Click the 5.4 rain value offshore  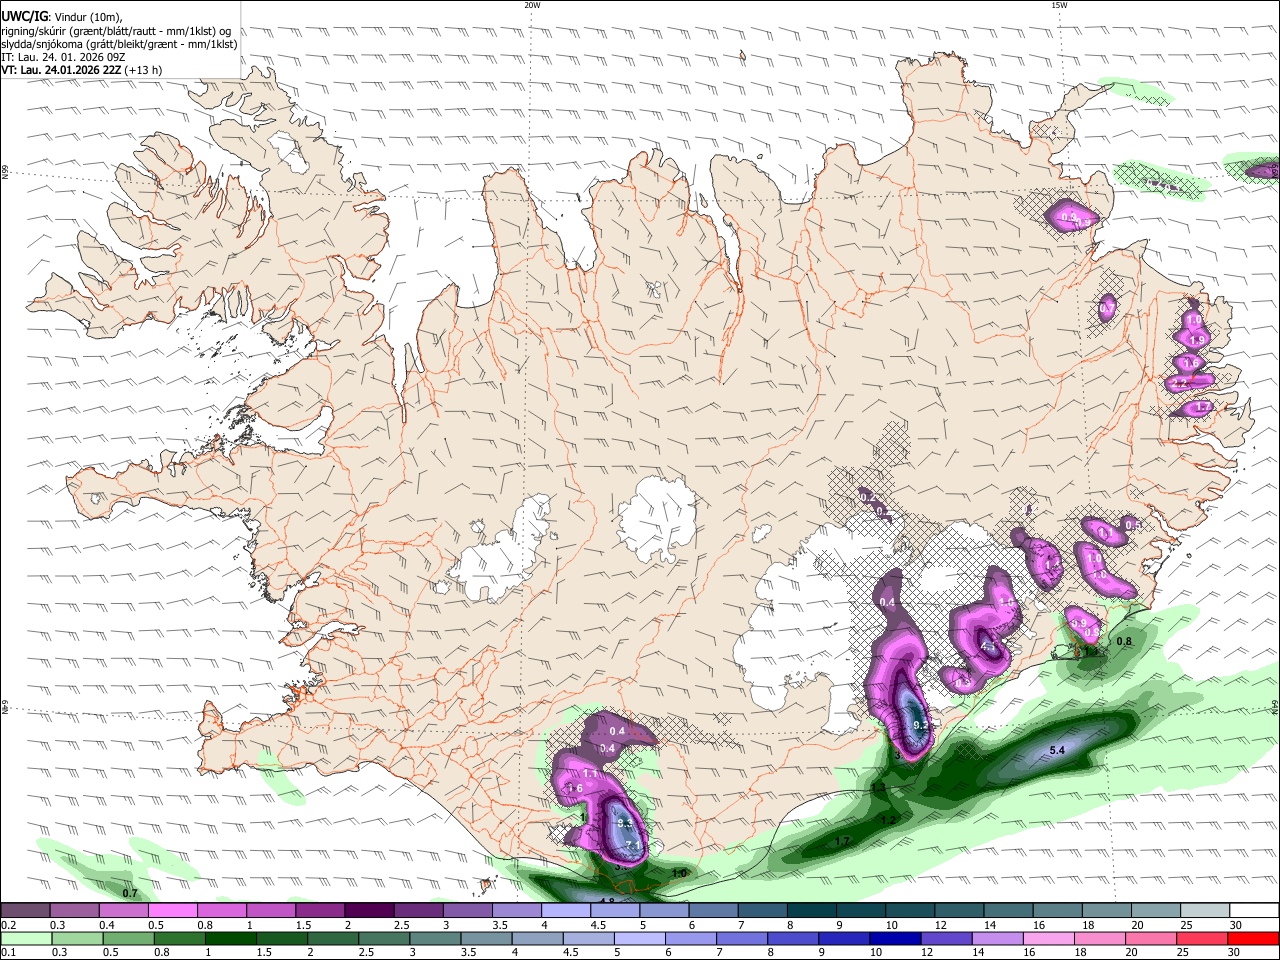[1057, 750]
